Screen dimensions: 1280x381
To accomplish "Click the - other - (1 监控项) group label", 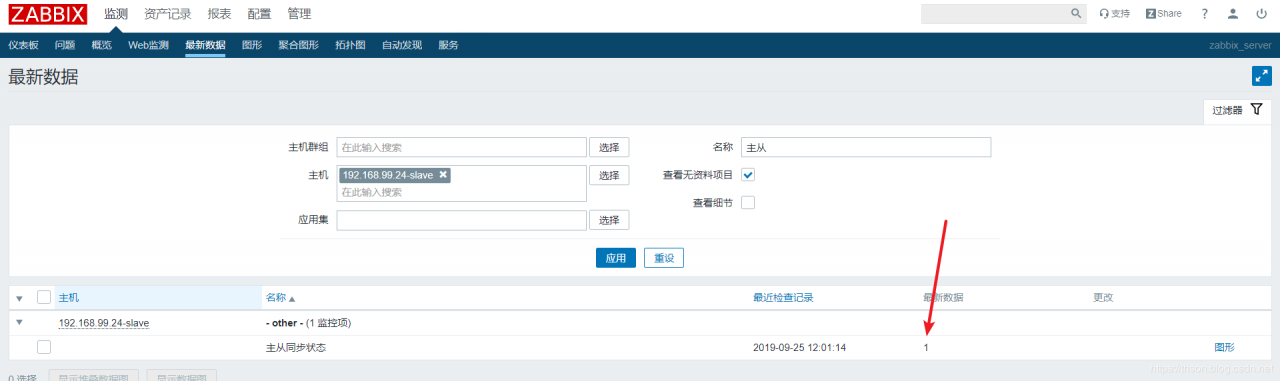I will [x=308, y=323].
